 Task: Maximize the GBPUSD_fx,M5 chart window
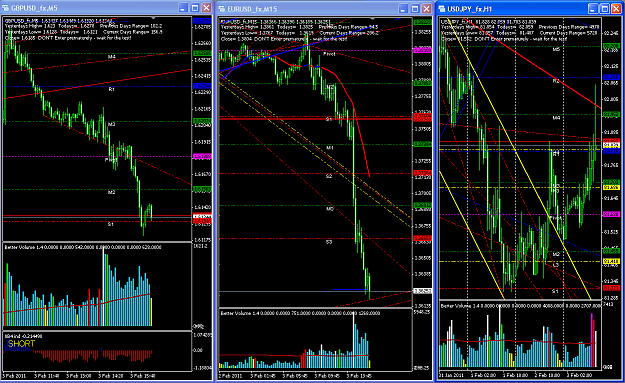pos(195,8)
